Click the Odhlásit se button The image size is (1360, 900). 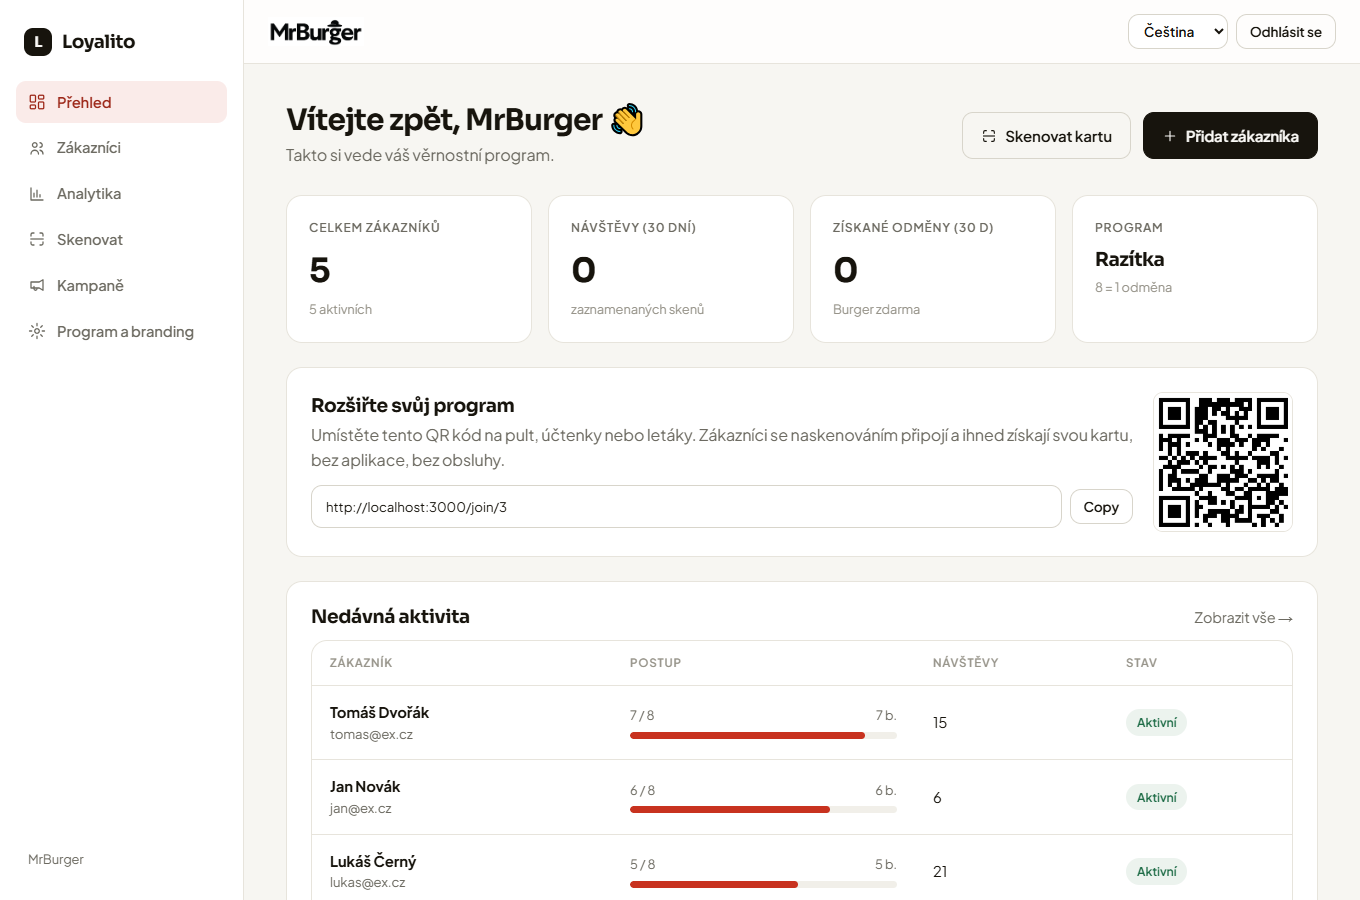coord(1286,32)
